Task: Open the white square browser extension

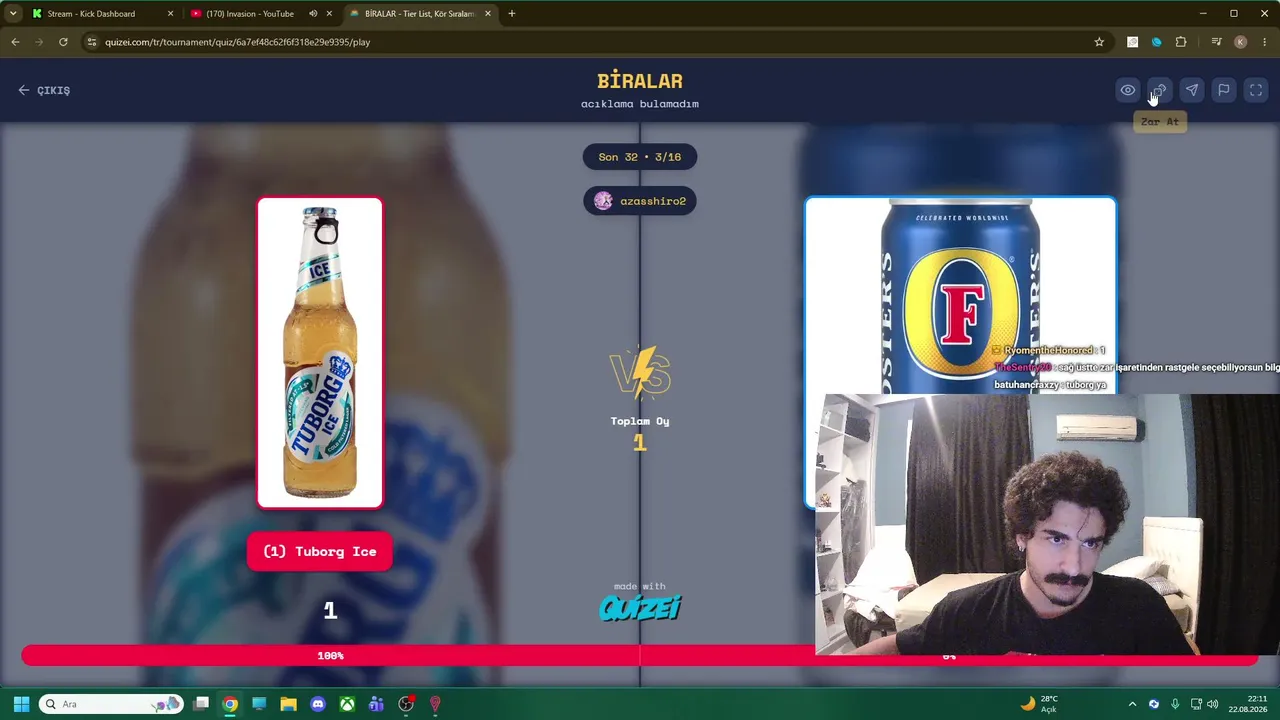Action: click(1132, 42)
